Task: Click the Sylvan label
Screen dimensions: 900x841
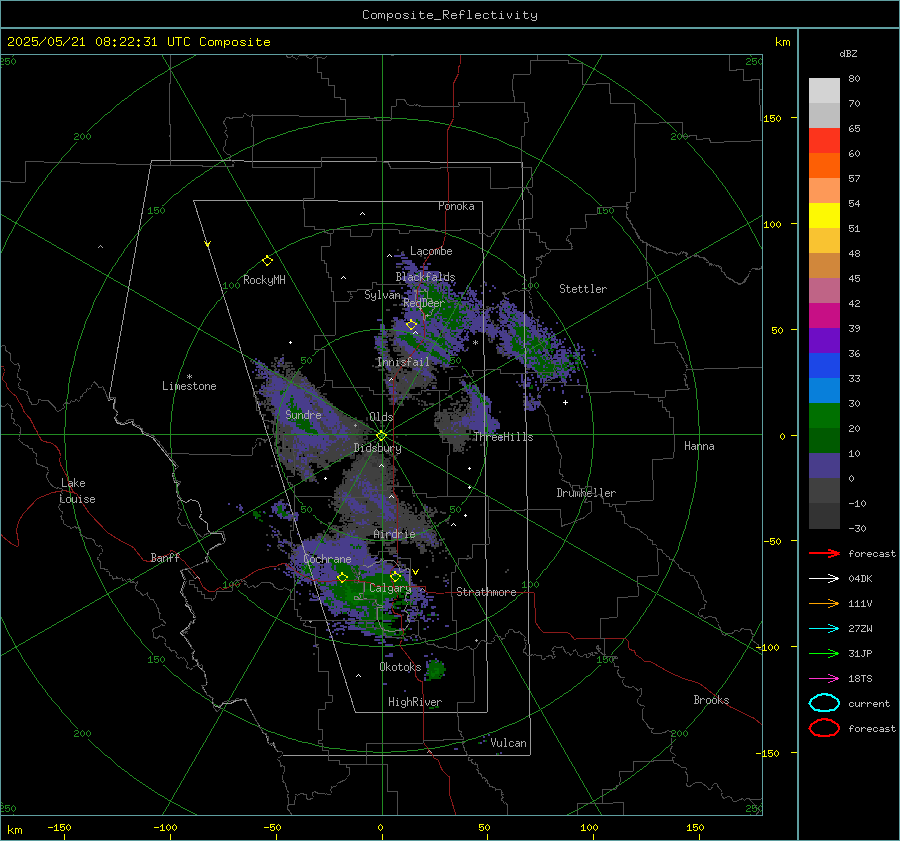Action: pos(382,295)
